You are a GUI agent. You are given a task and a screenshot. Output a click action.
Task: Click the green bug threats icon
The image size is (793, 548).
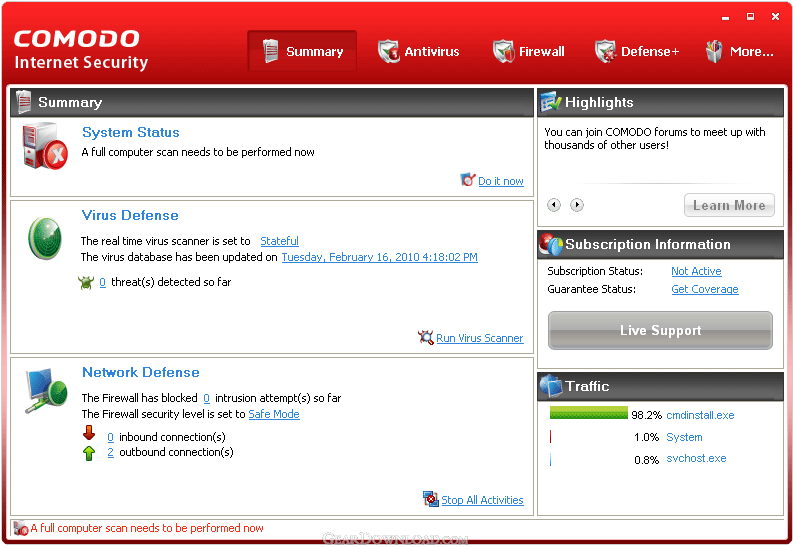(x=86, y=282)
